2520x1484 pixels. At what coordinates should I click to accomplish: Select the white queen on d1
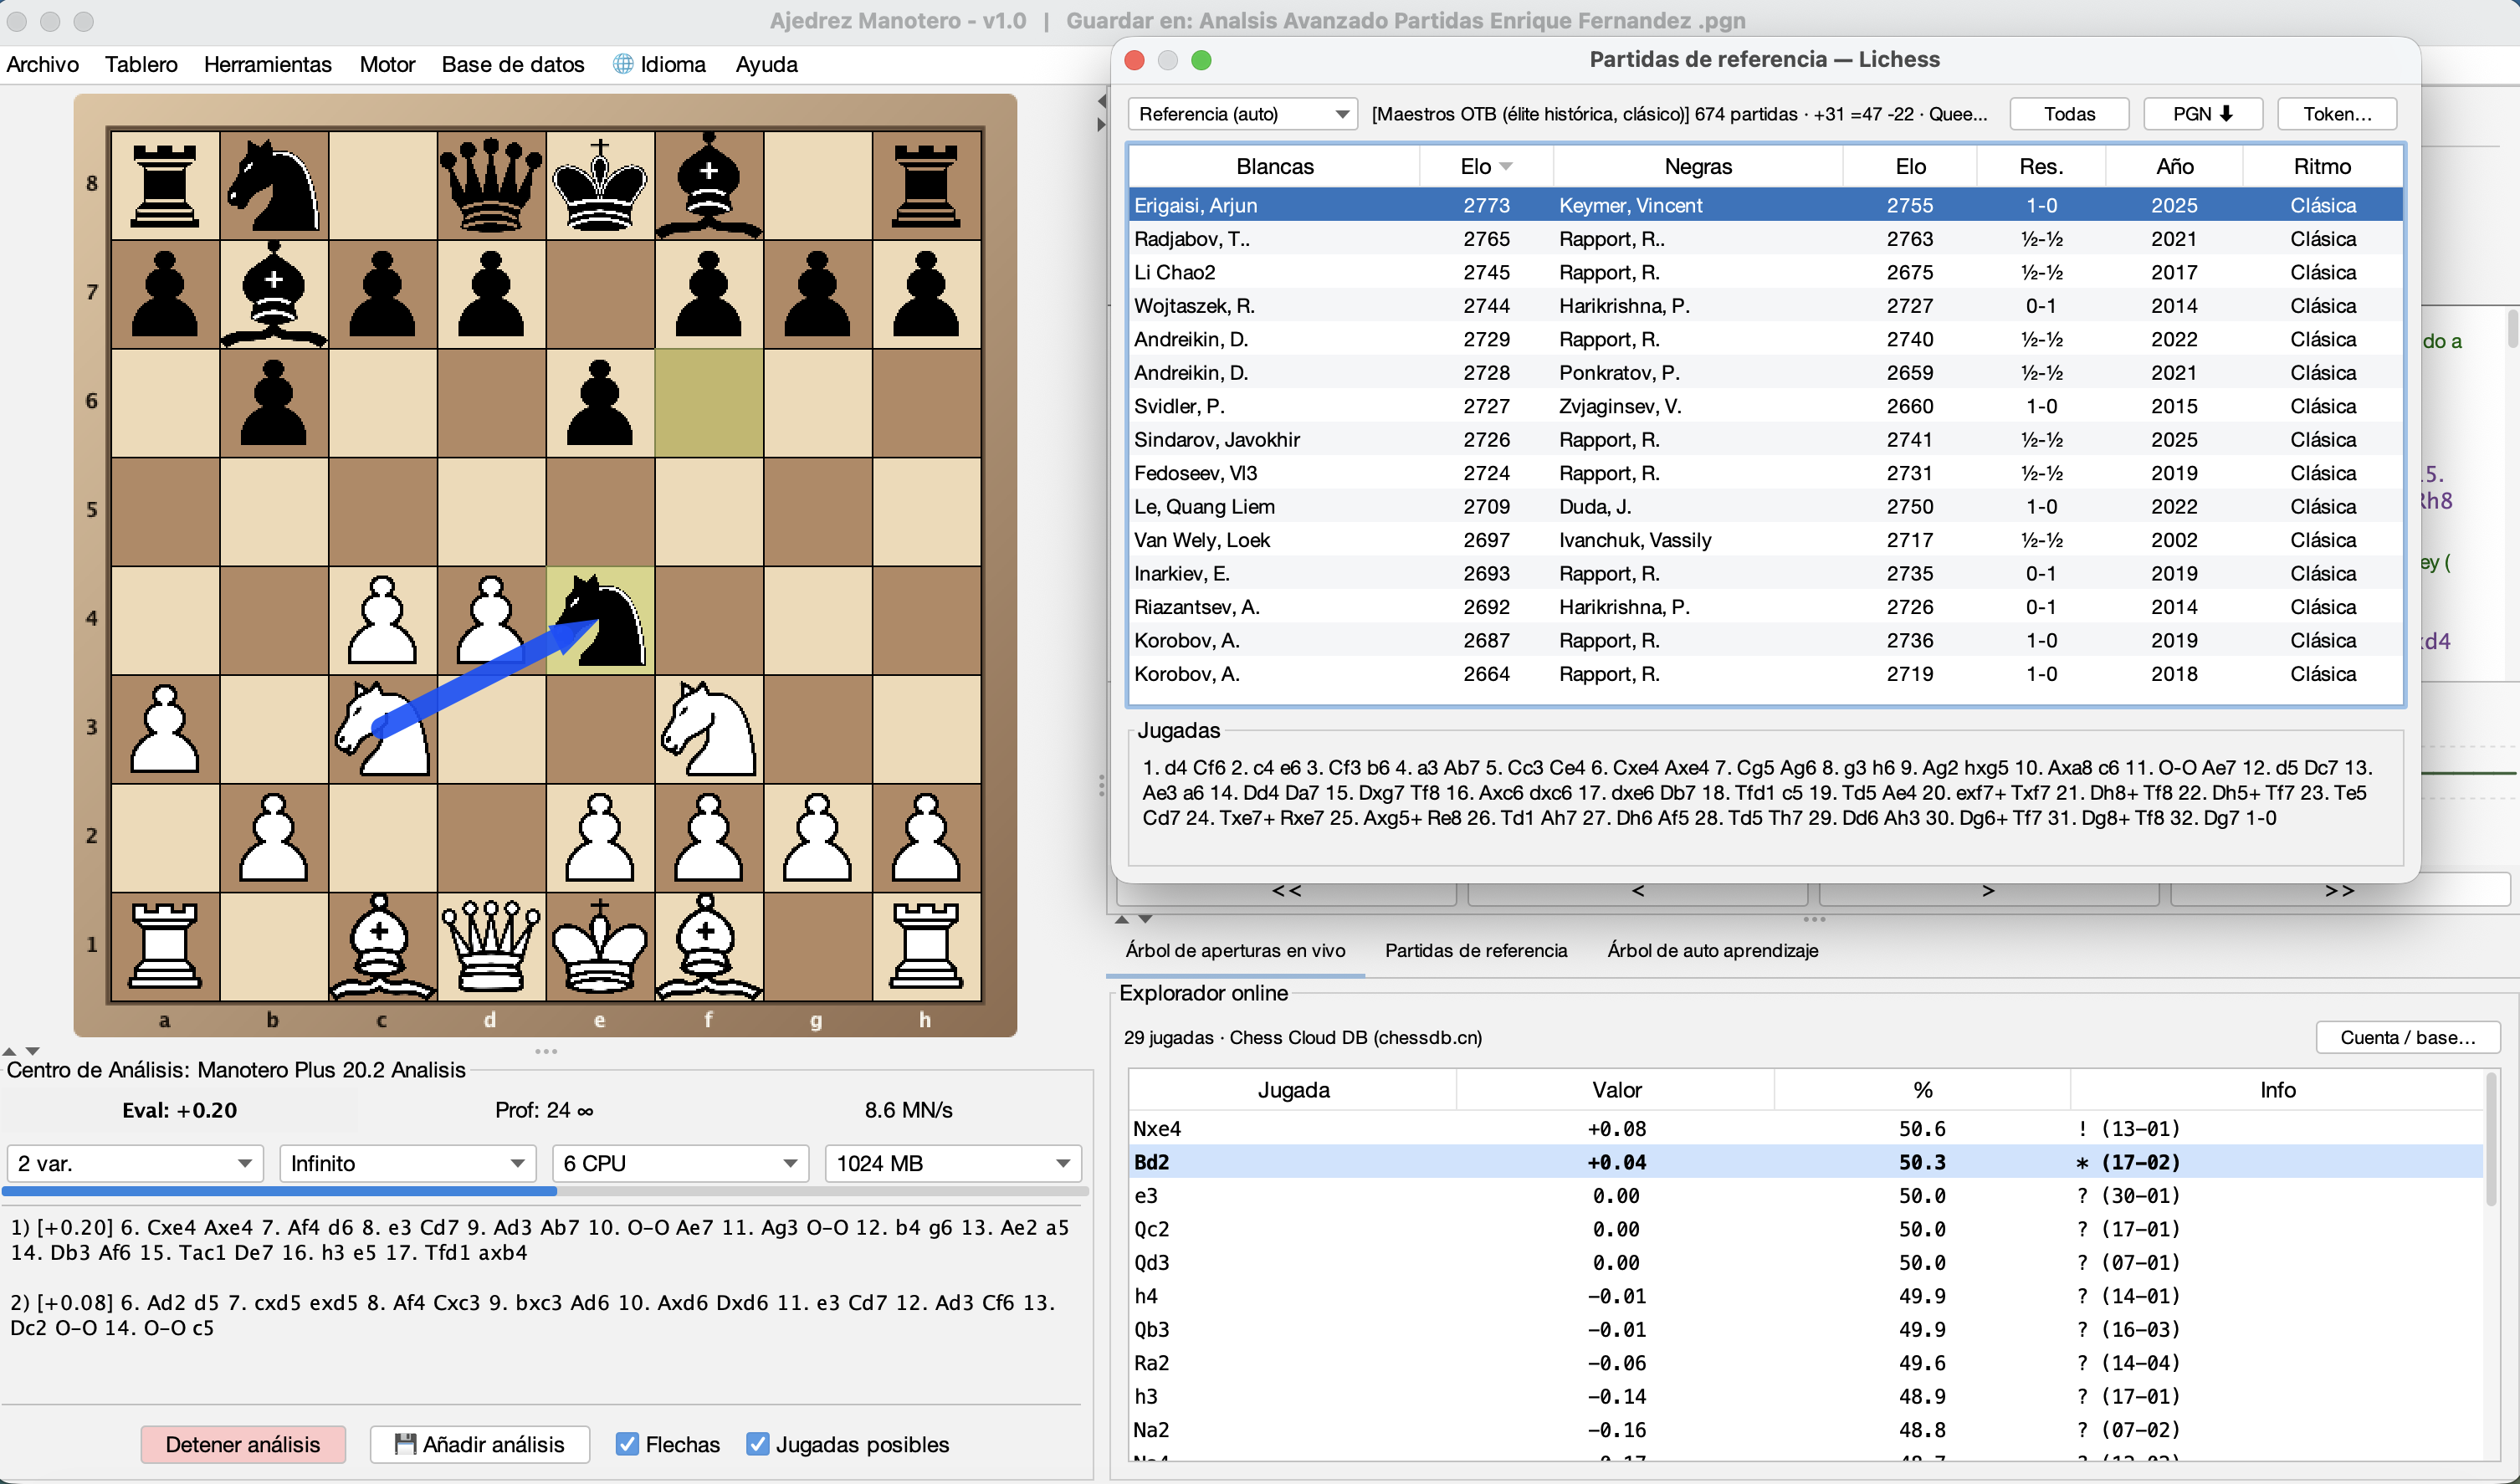(490, 946)
